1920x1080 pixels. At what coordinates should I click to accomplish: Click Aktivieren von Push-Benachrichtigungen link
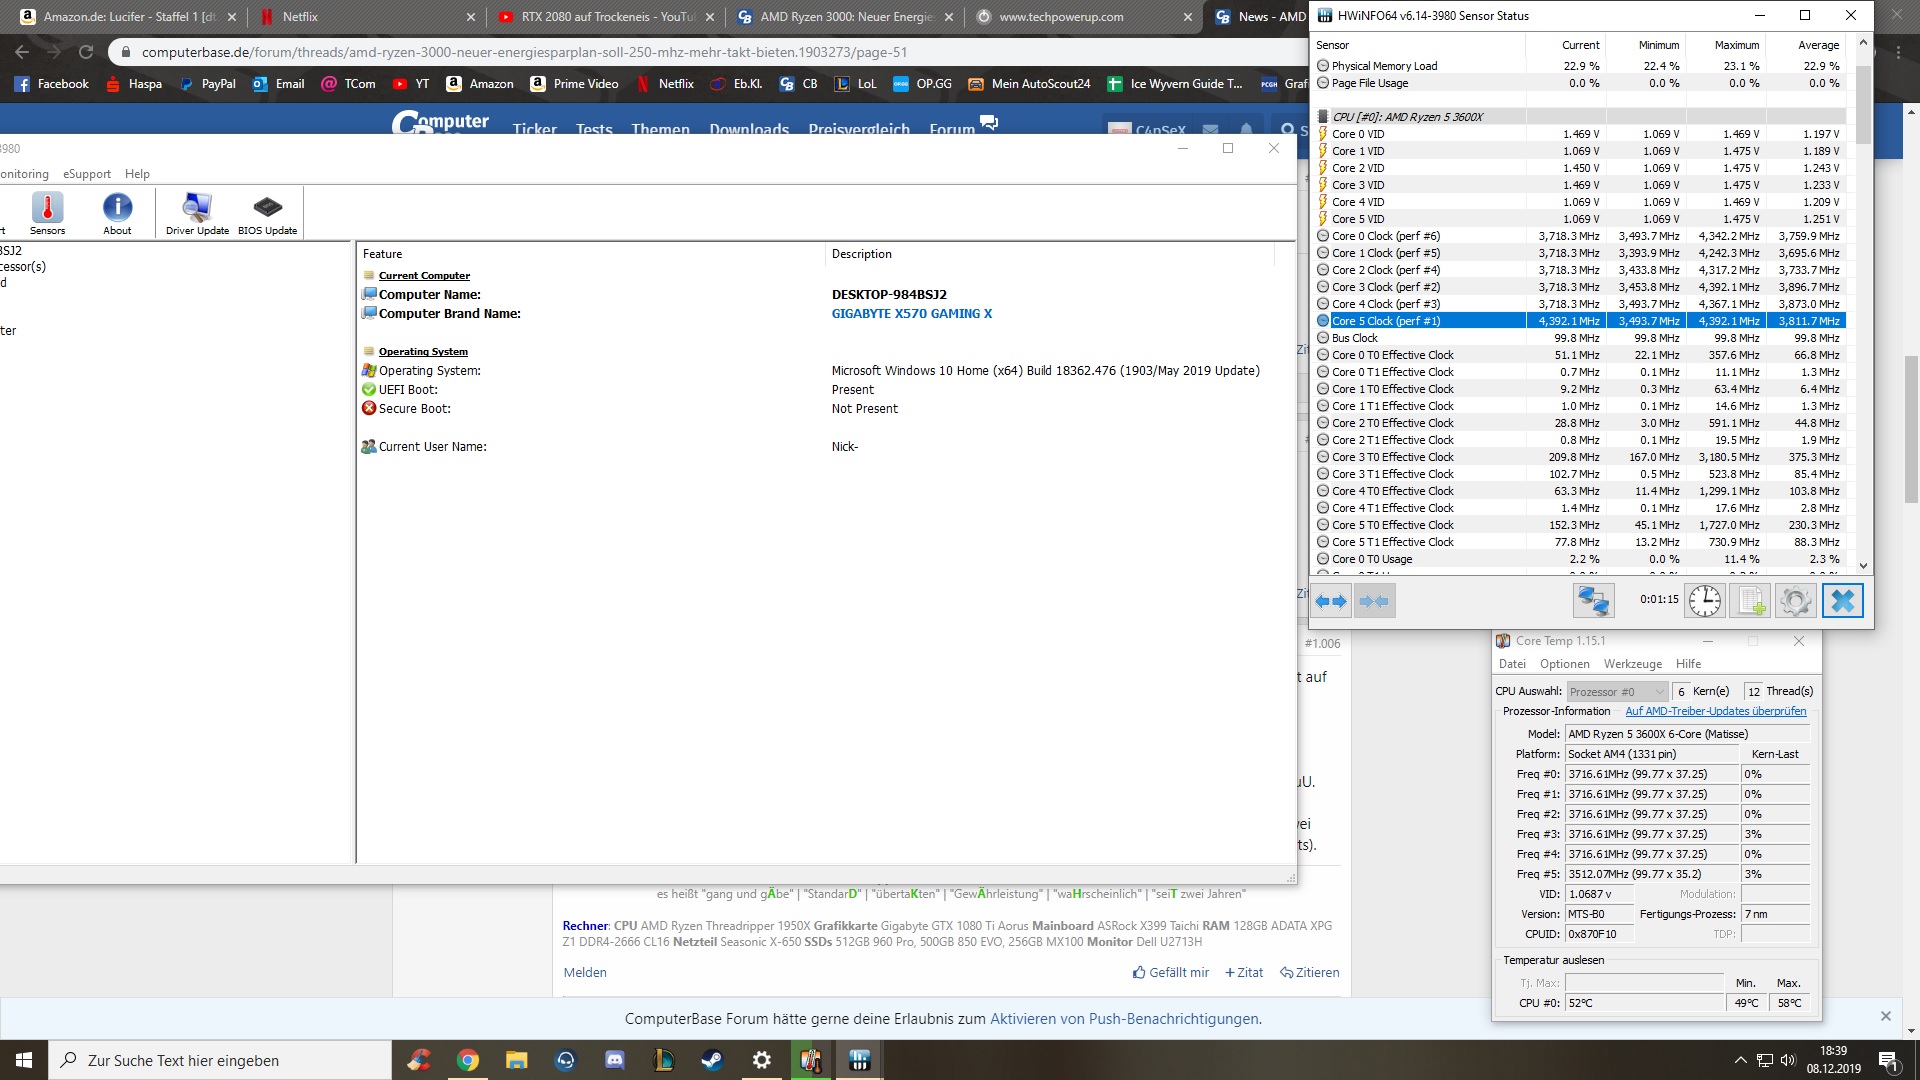[1124, 1019]
